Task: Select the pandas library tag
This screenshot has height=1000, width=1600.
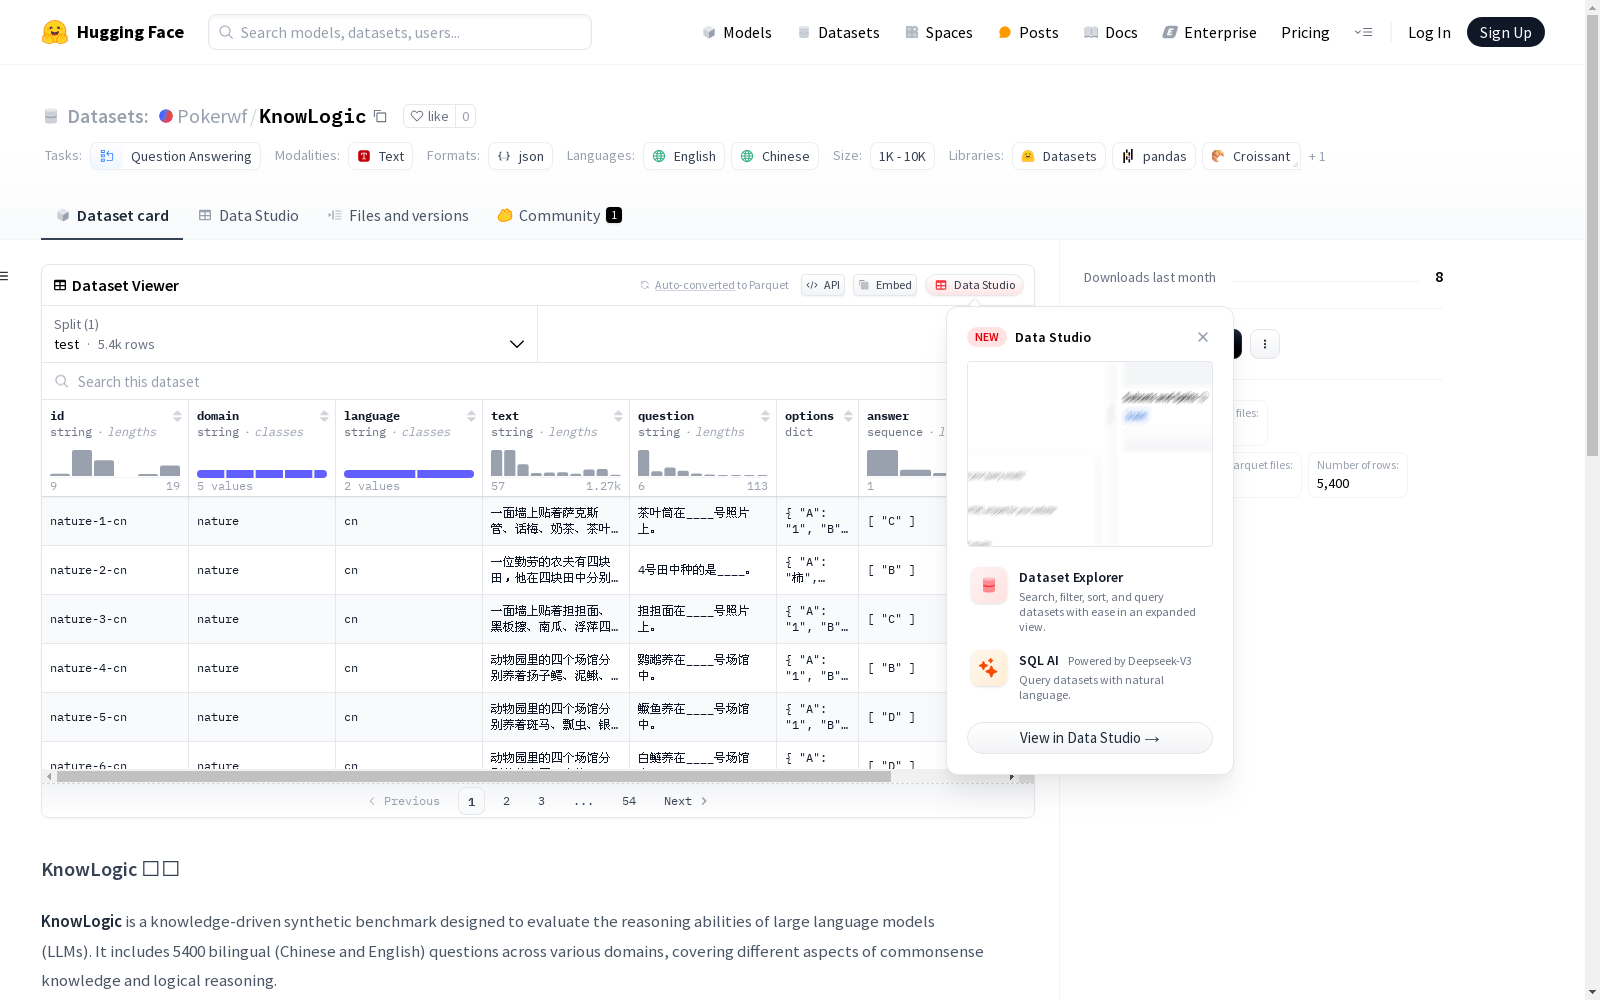Action: 1153,156
